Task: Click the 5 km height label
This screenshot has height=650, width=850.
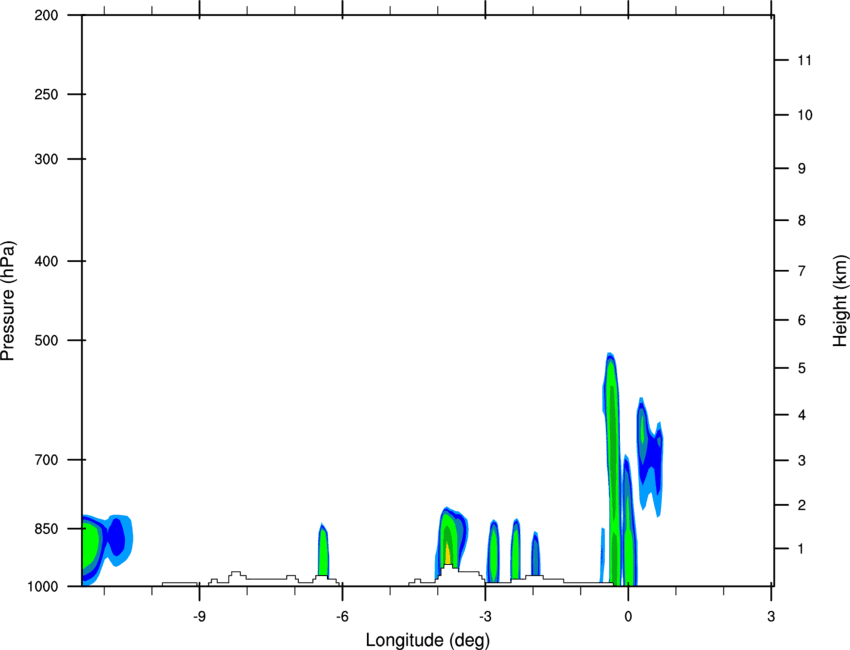Action: pos(802,368)
